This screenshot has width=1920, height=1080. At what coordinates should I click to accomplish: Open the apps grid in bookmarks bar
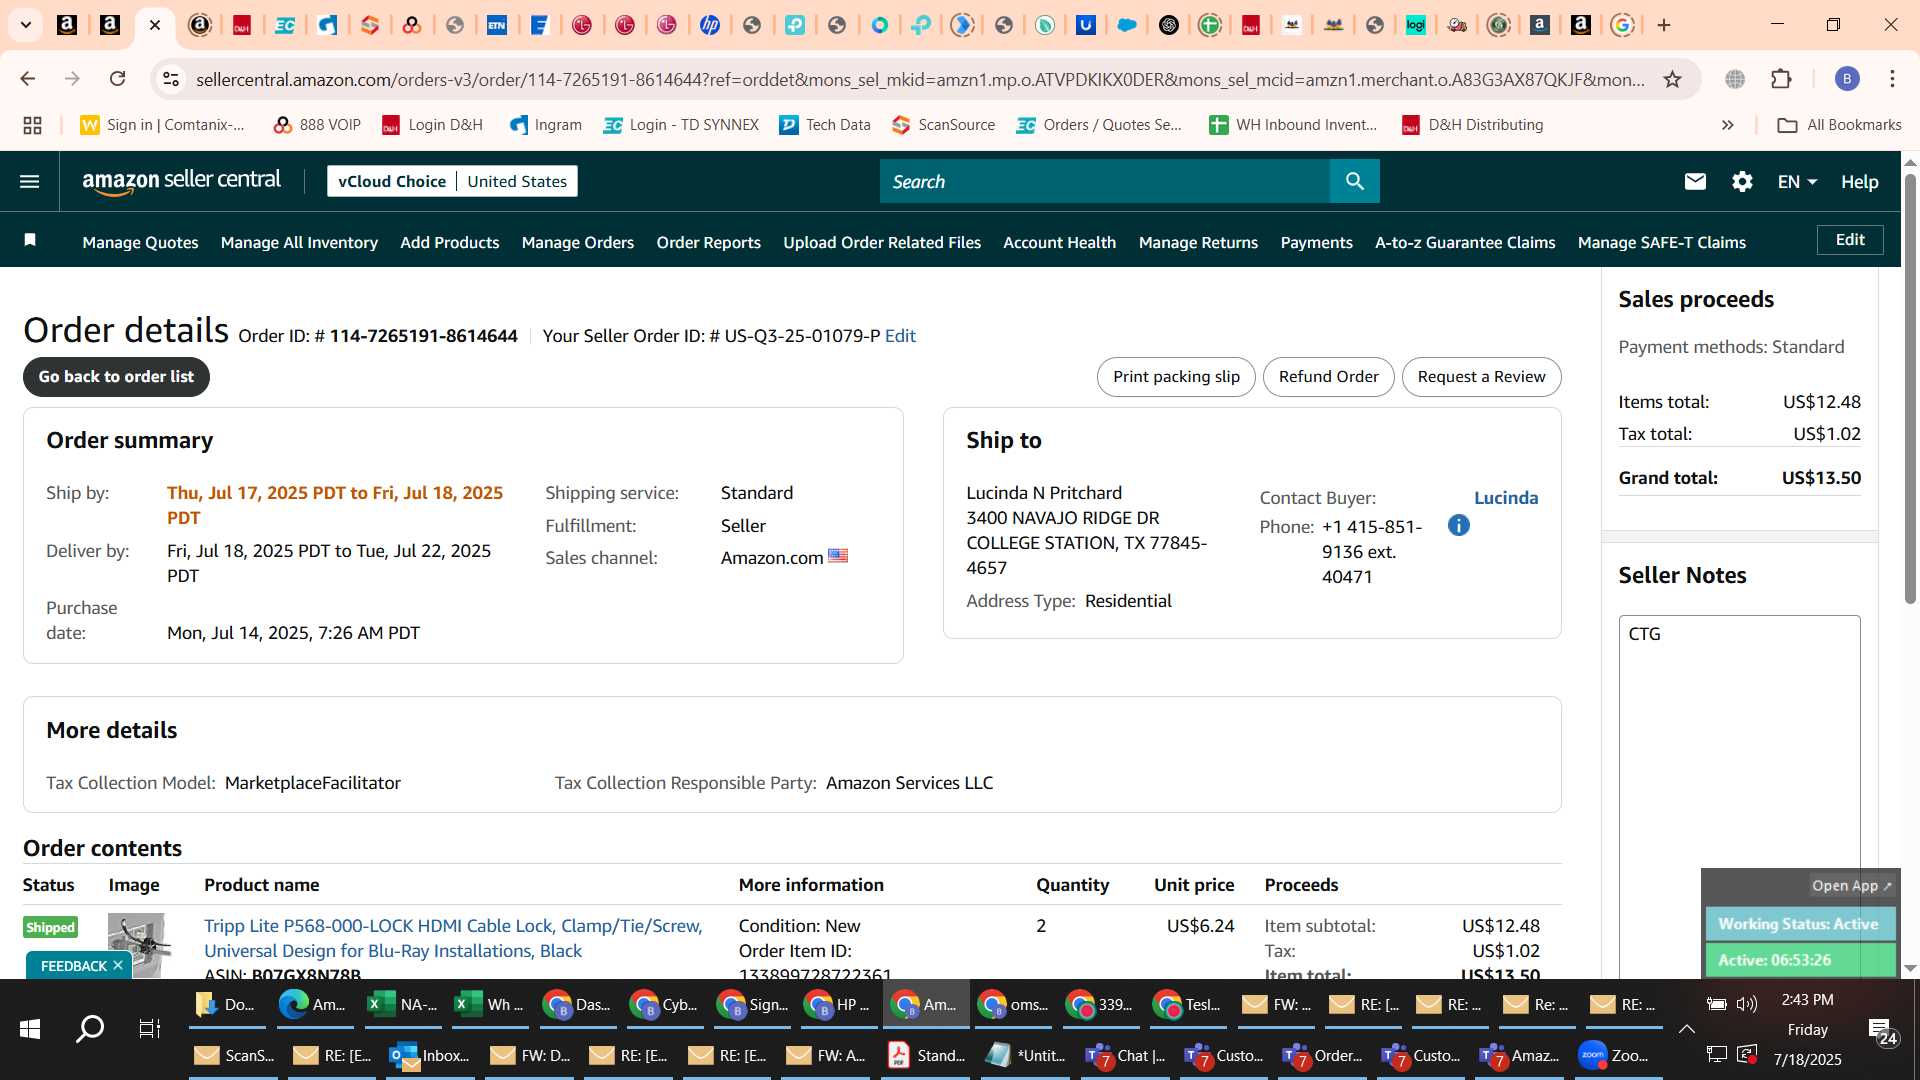(32, 125)
